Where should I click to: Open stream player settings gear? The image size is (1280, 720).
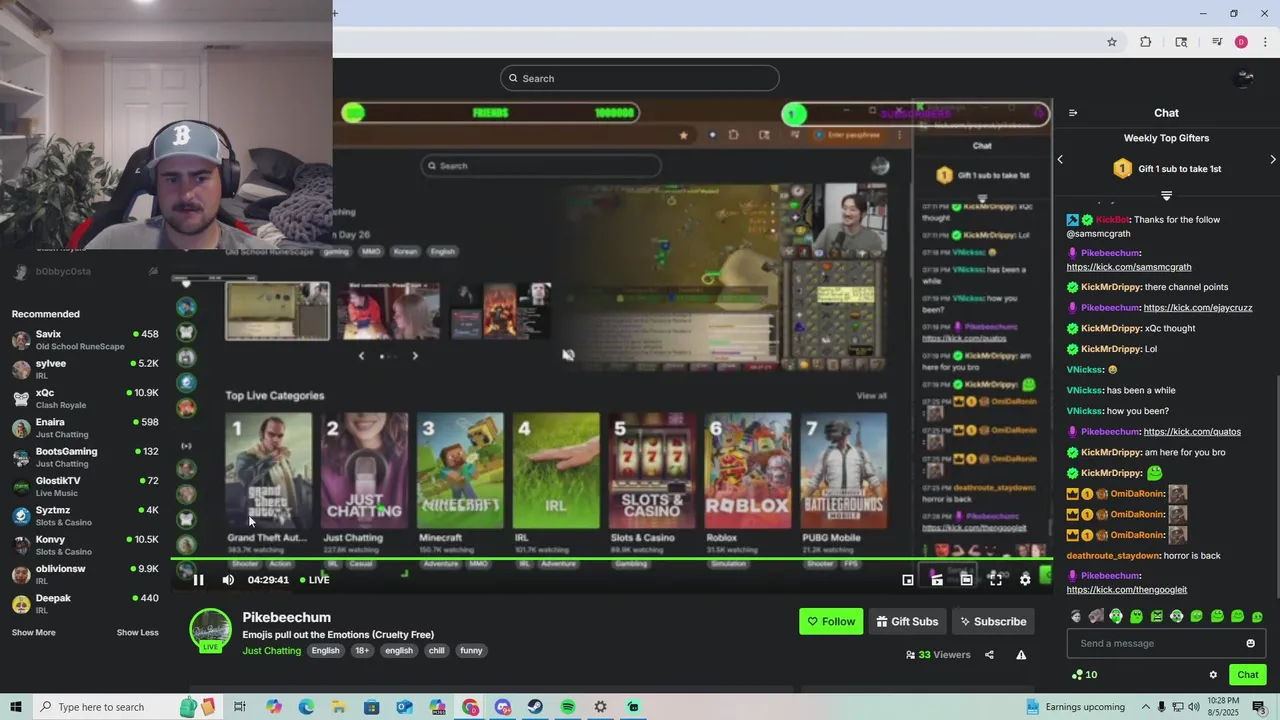(x=1025, y=580)
